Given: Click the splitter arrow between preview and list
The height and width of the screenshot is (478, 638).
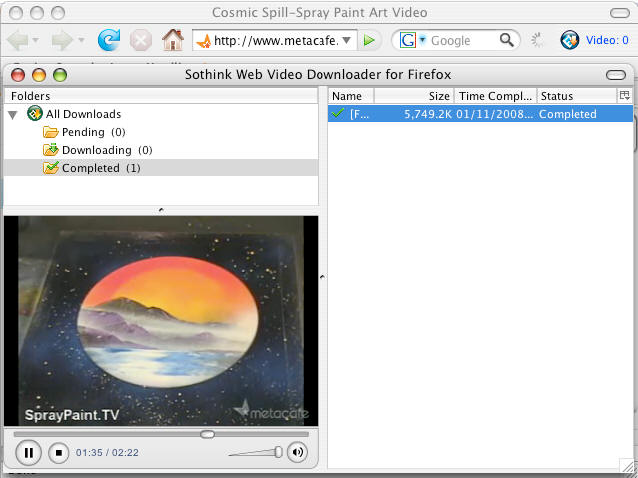Looking at the screenshot, I should [x=322, y=277].
